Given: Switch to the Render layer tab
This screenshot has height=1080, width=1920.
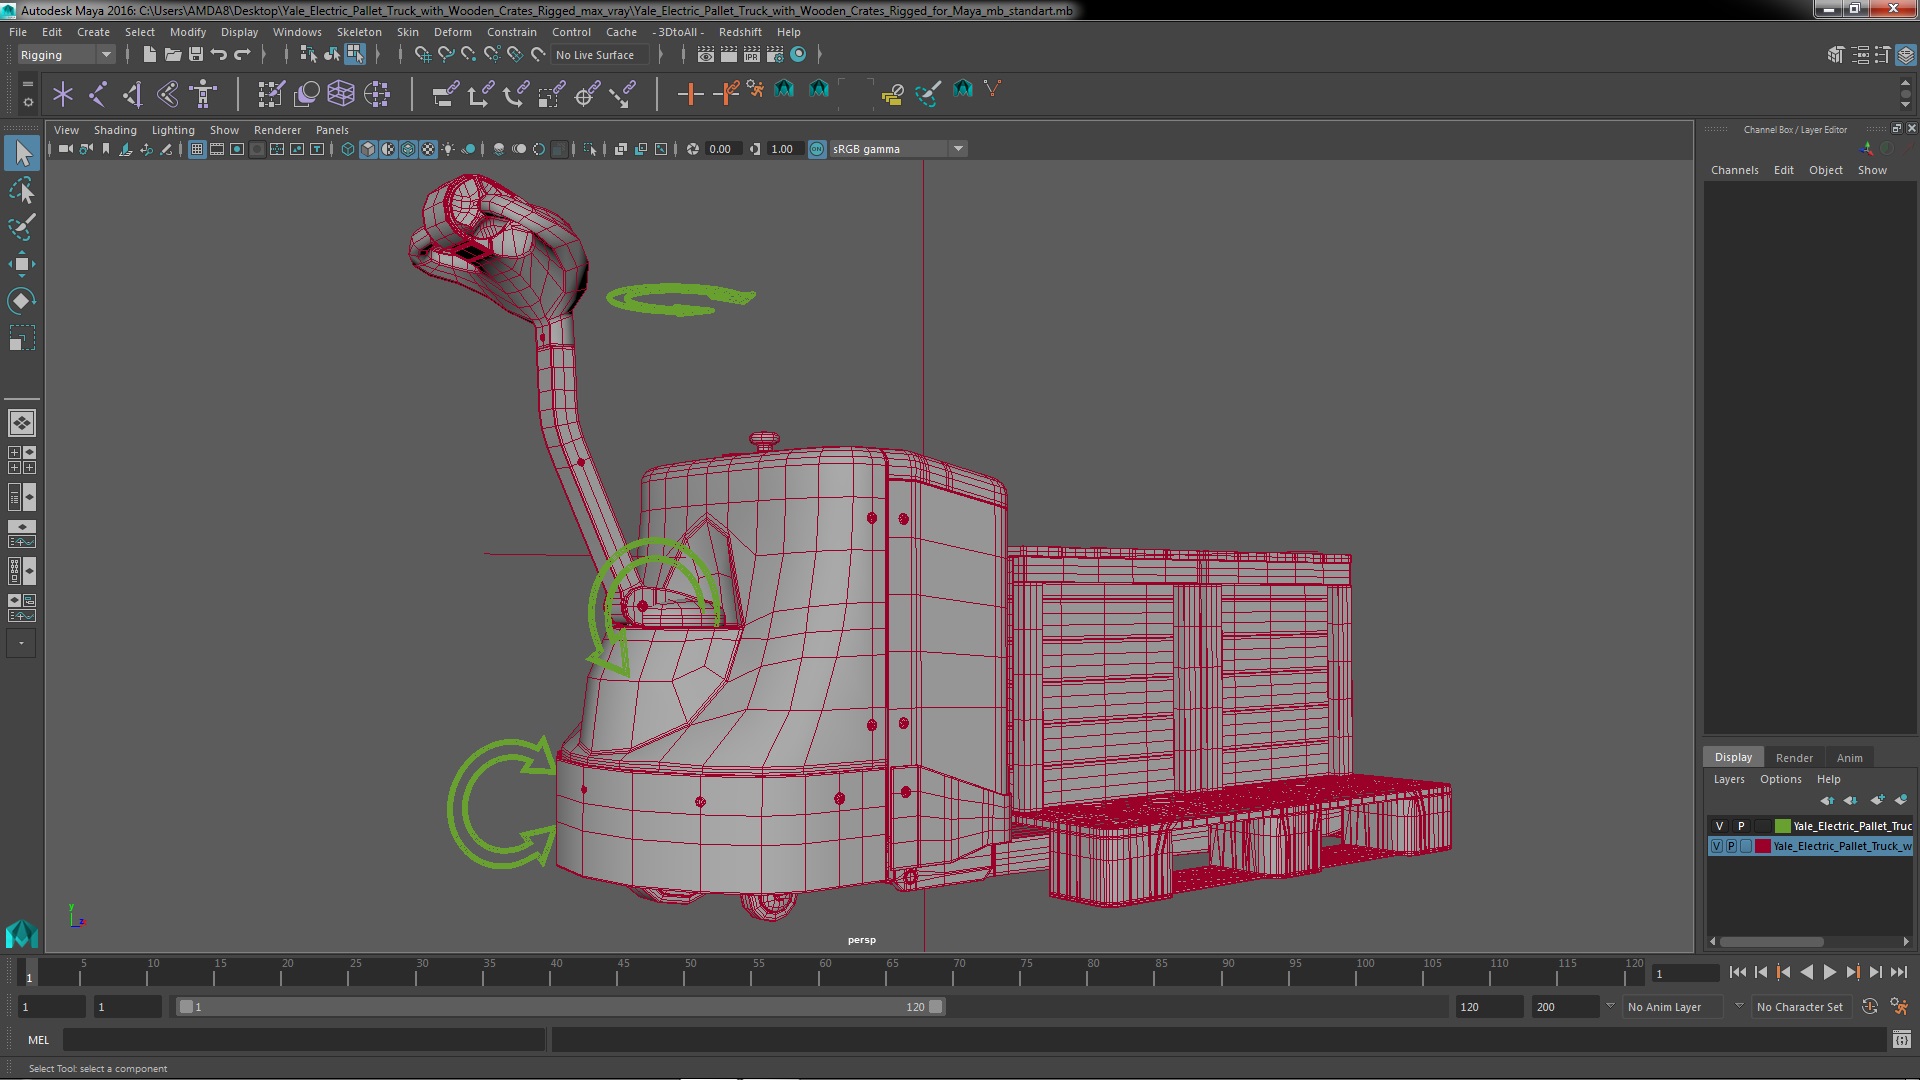Looking at the screenshot, I should pyautogui.click(x=1794, y=757).
